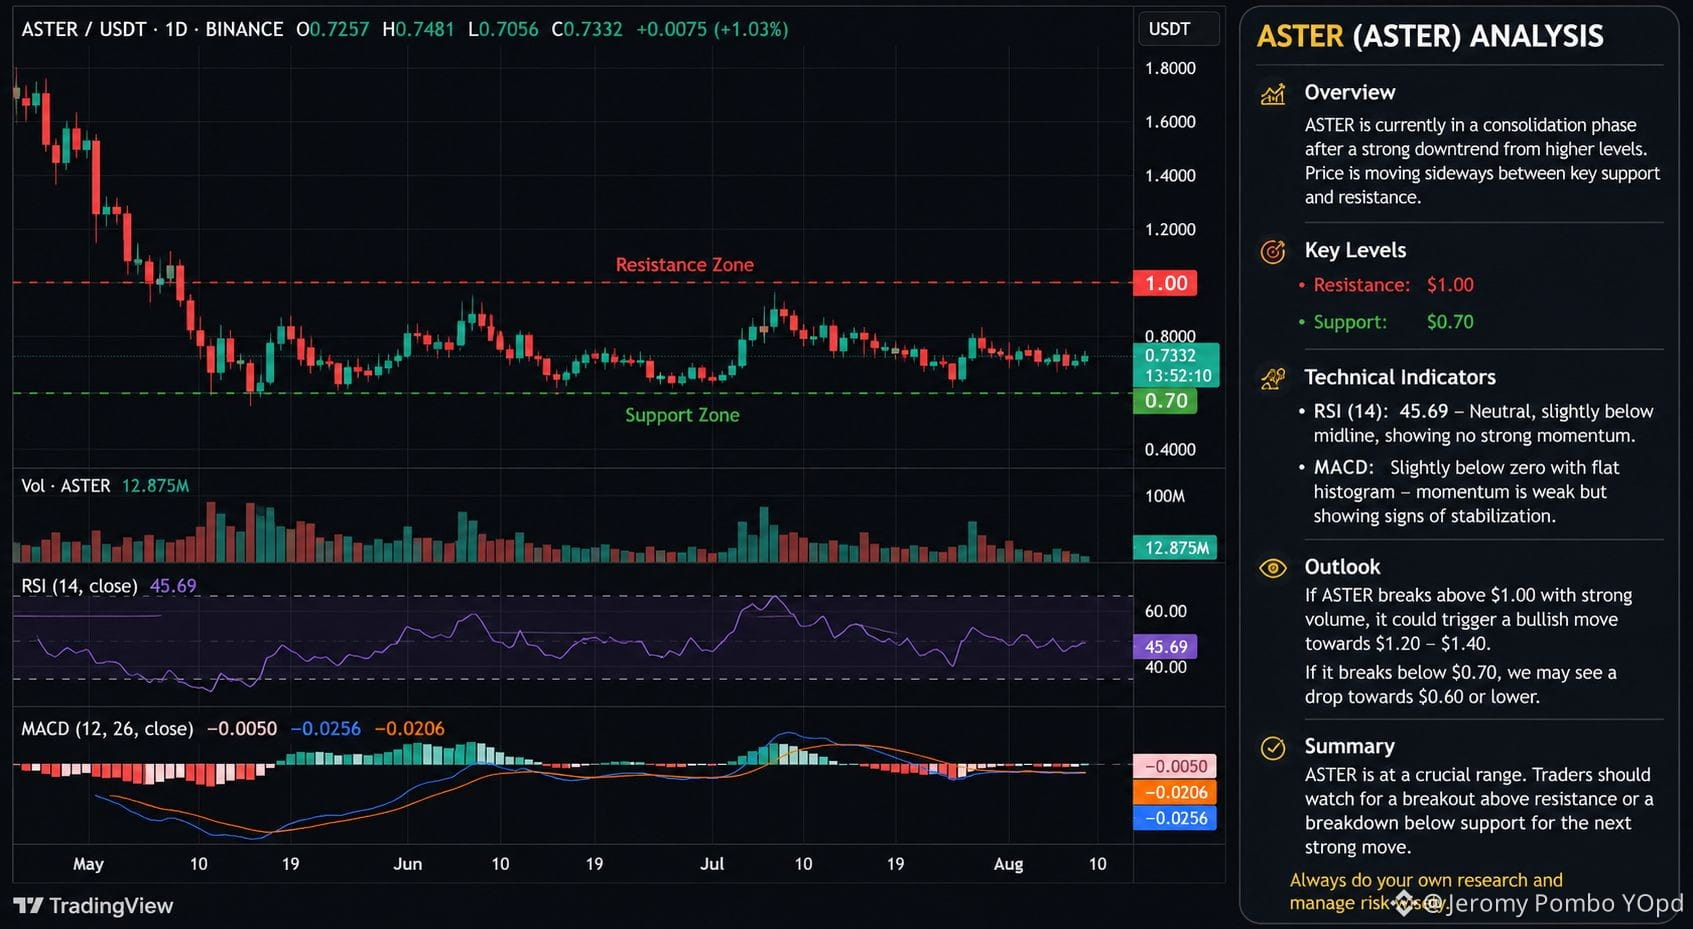Click the Technical Indicators icon
Viewport: 1693px width, 929px height.
coord(1273,378)
